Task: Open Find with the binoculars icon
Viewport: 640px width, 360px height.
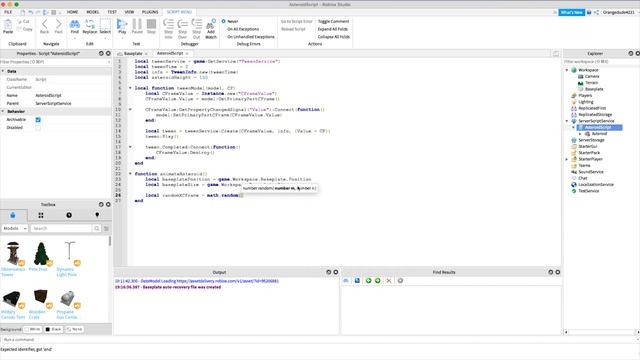Action: pyautogui.click(x=75, y=24)
